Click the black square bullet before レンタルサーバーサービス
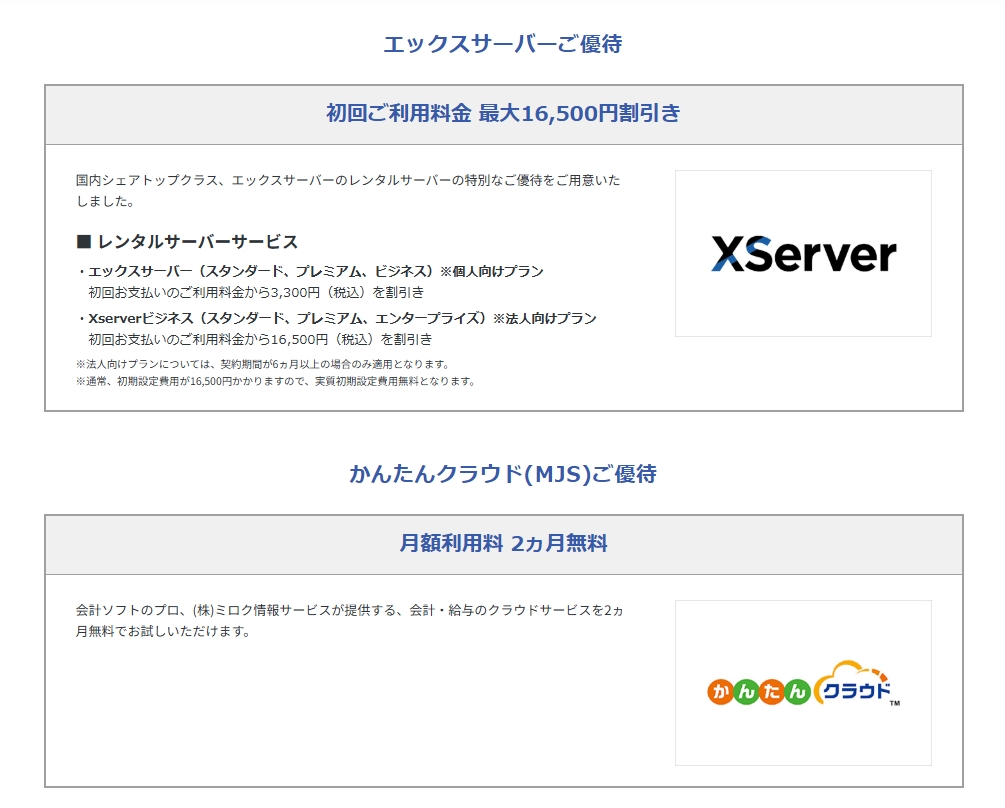The image size is (1005, 808). (84, 242)
